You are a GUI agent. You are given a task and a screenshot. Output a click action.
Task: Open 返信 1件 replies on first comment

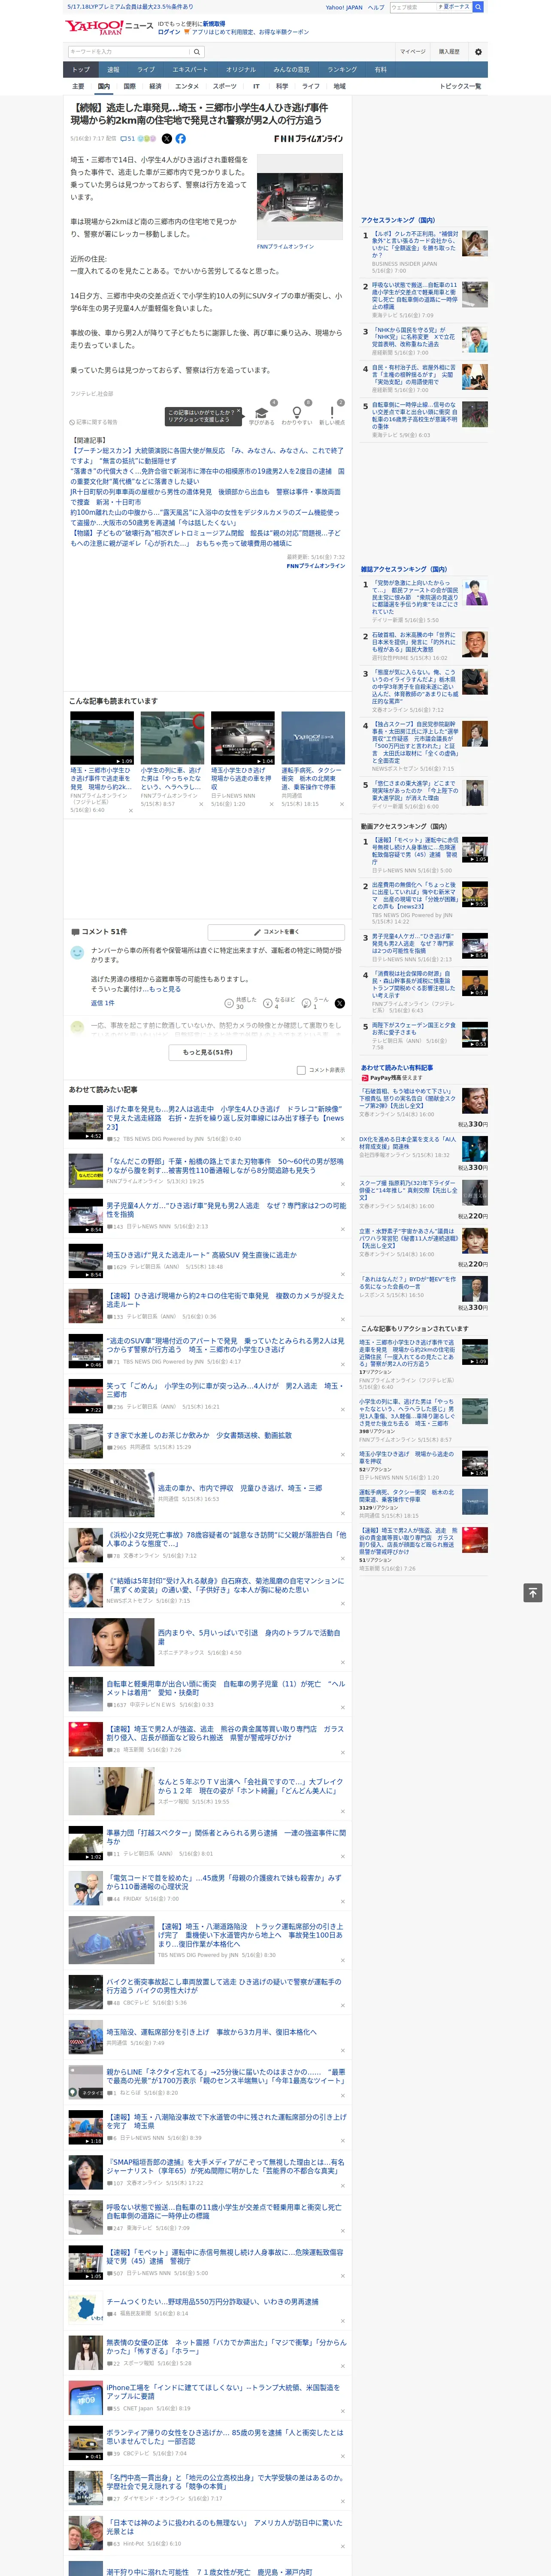click(x=102, y=1003)
